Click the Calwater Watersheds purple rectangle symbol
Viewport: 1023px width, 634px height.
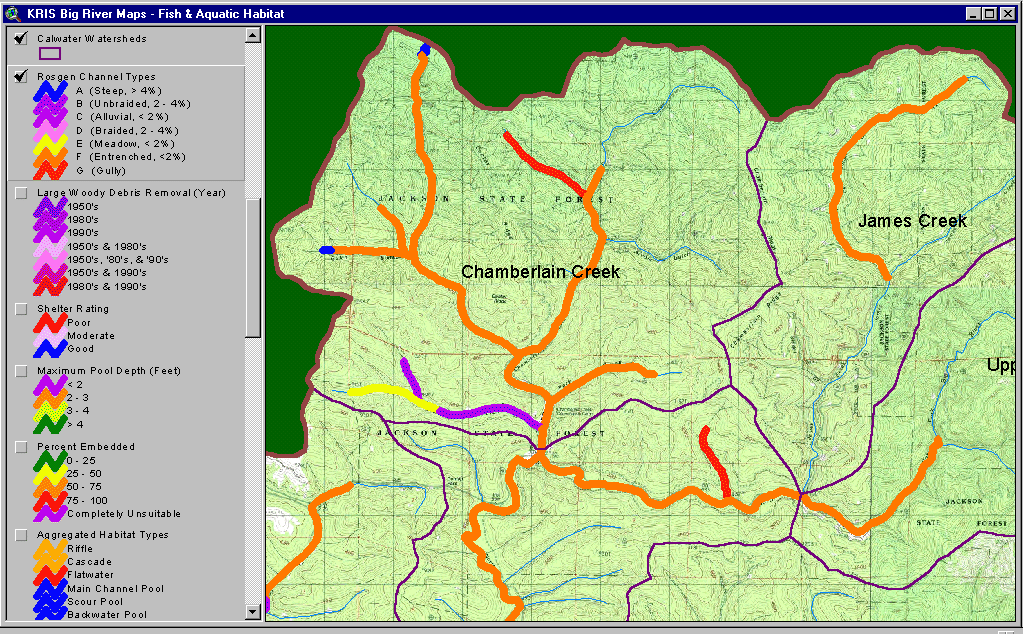tap(50, 53)
